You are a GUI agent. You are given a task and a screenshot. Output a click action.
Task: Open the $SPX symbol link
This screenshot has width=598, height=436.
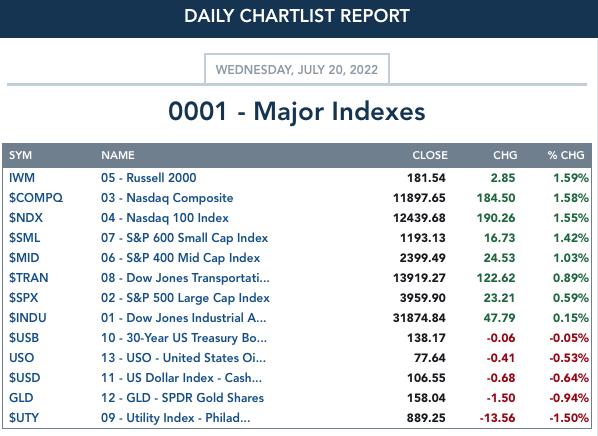coord(24,298)
